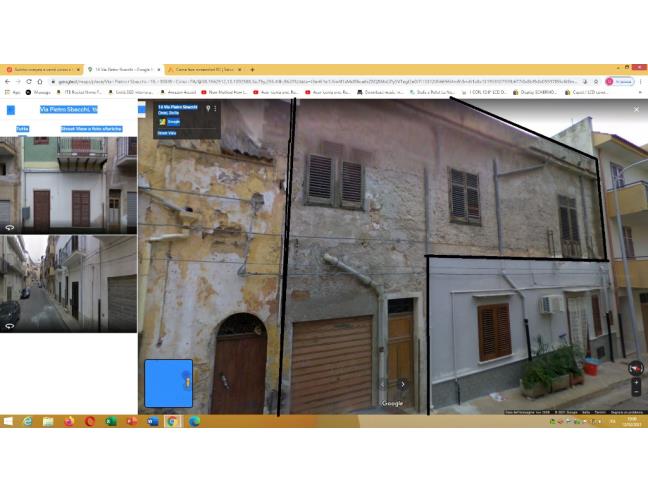648x492 pixels.
Task: Click the location pin icon in address card
Action: pos(207,108)
